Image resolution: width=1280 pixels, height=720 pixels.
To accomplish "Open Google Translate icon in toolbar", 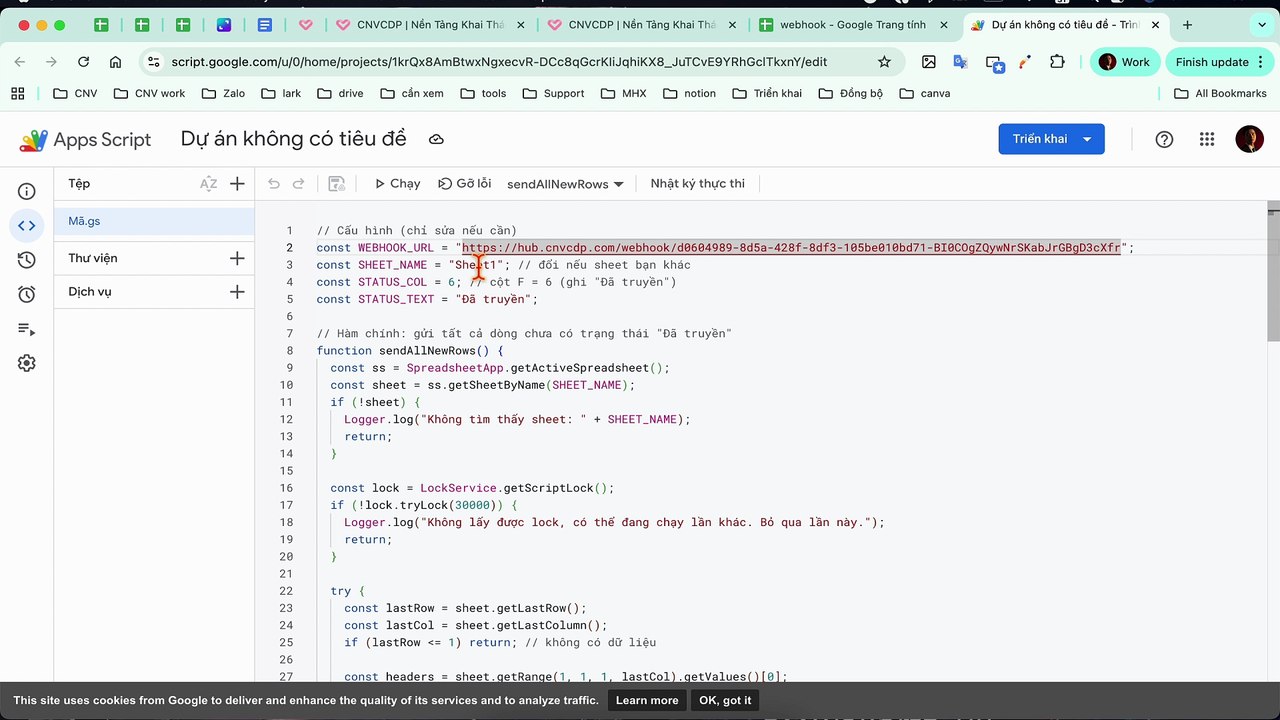I will pos(961,62).
